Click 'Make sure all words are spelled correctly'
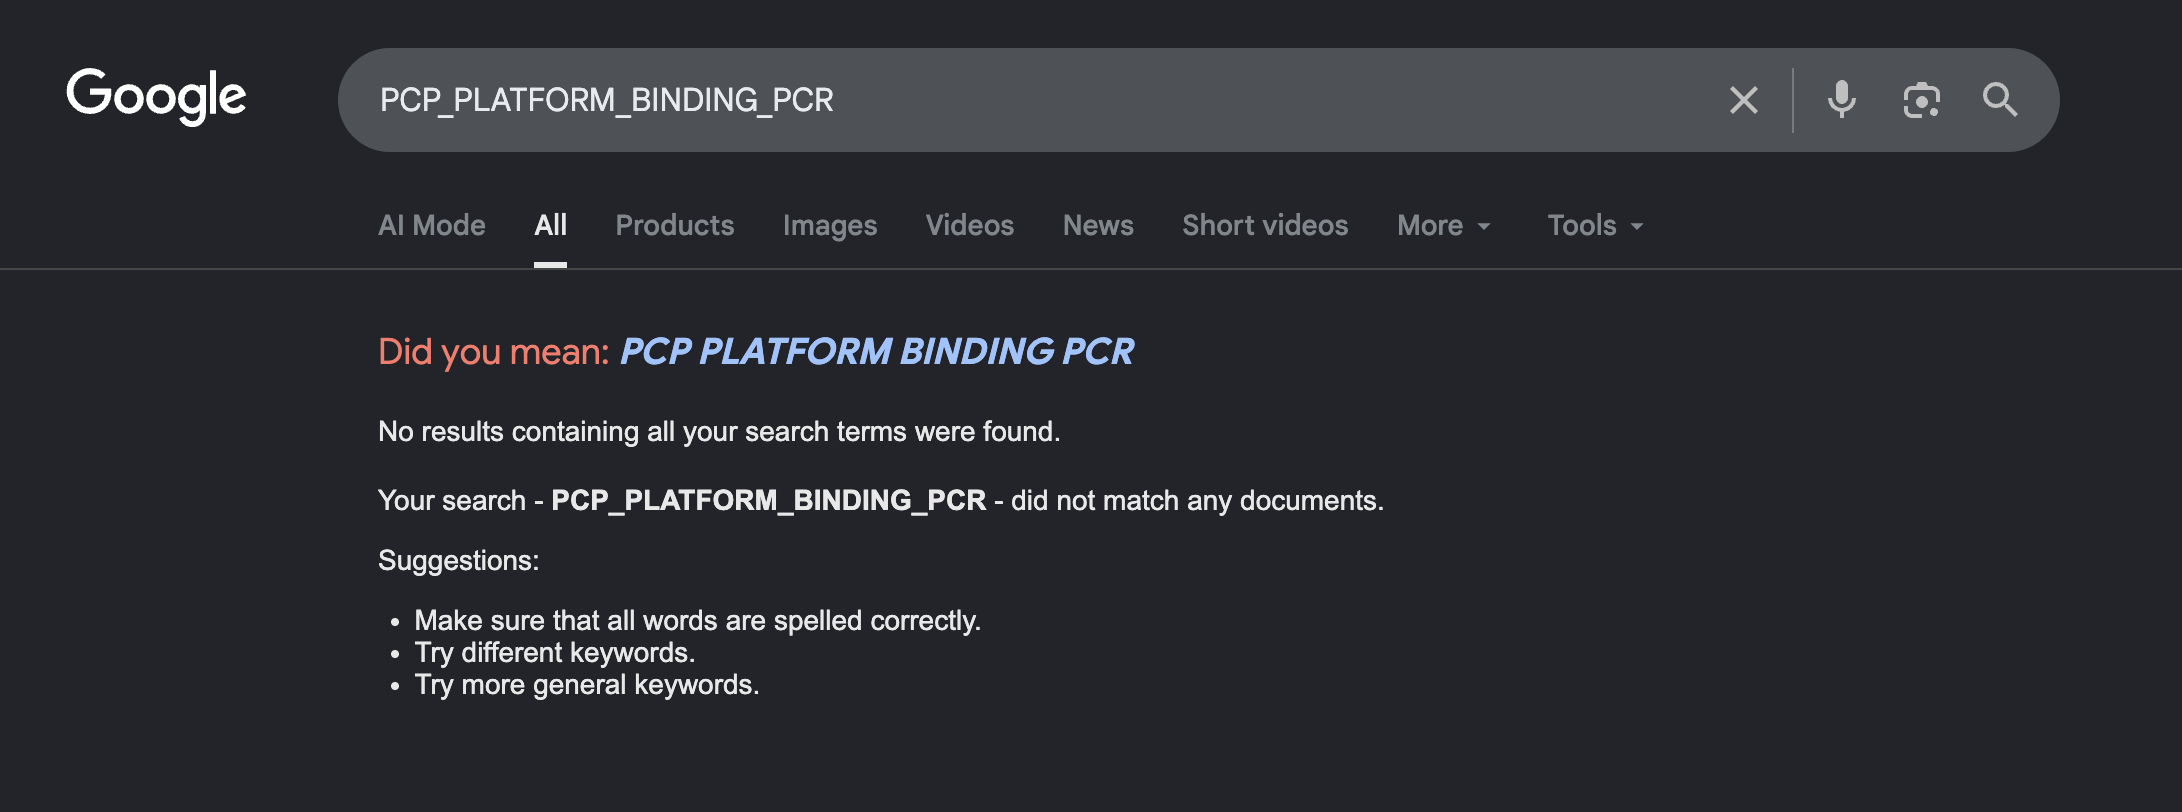This screenshot has width=2182, height=812. pyautogui.click(x=697, y=621)
